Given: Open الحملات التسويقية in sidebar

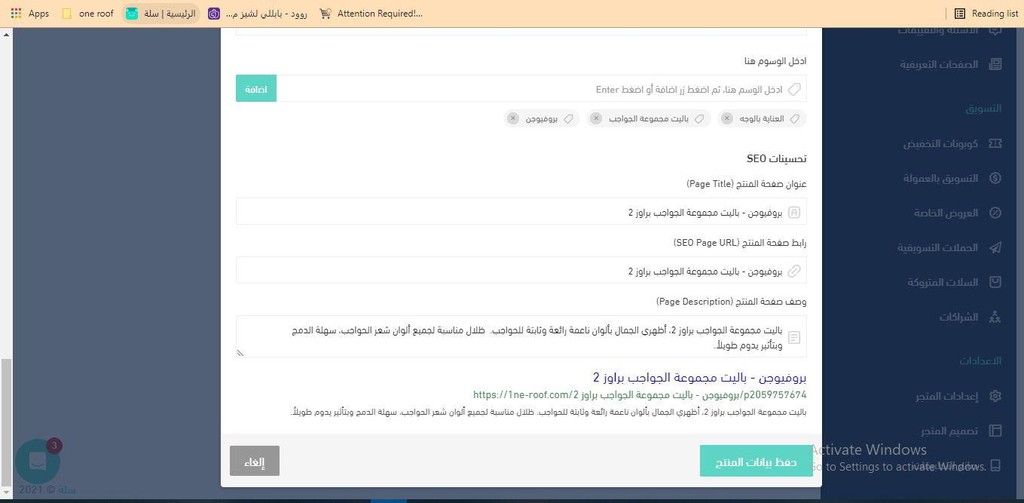Looking at the screenshot, I should pyautogui.click(x=937, y=248).
